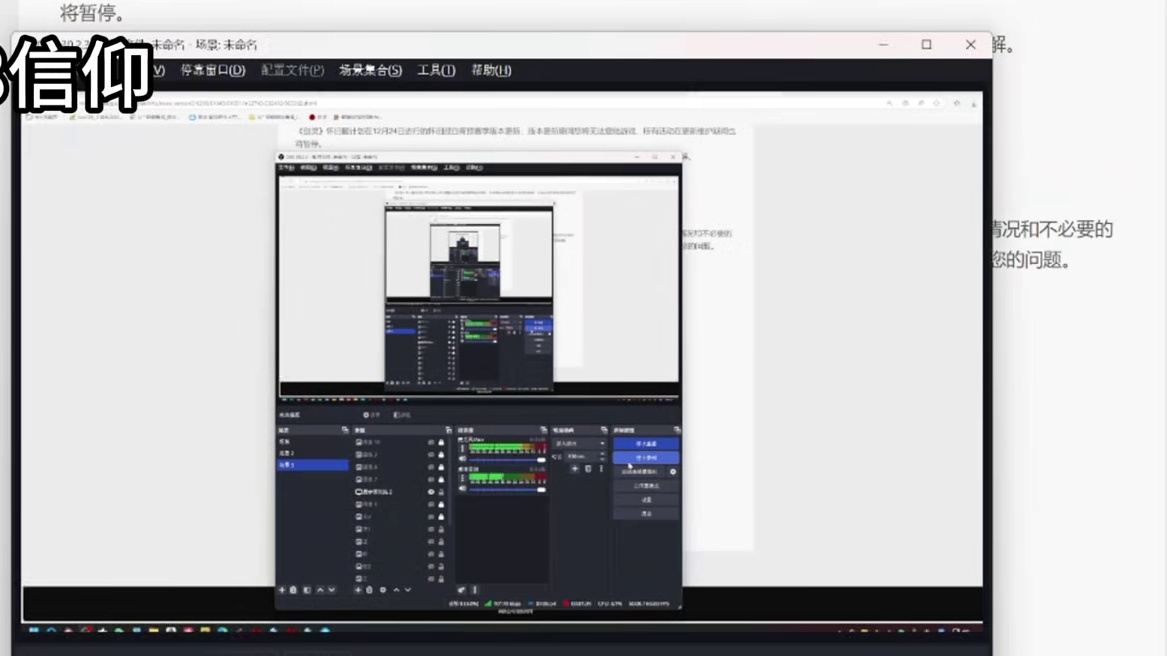The image size is (1167, 656).
Task: Mute the first audio mixer channel
Action: [462, 459]
